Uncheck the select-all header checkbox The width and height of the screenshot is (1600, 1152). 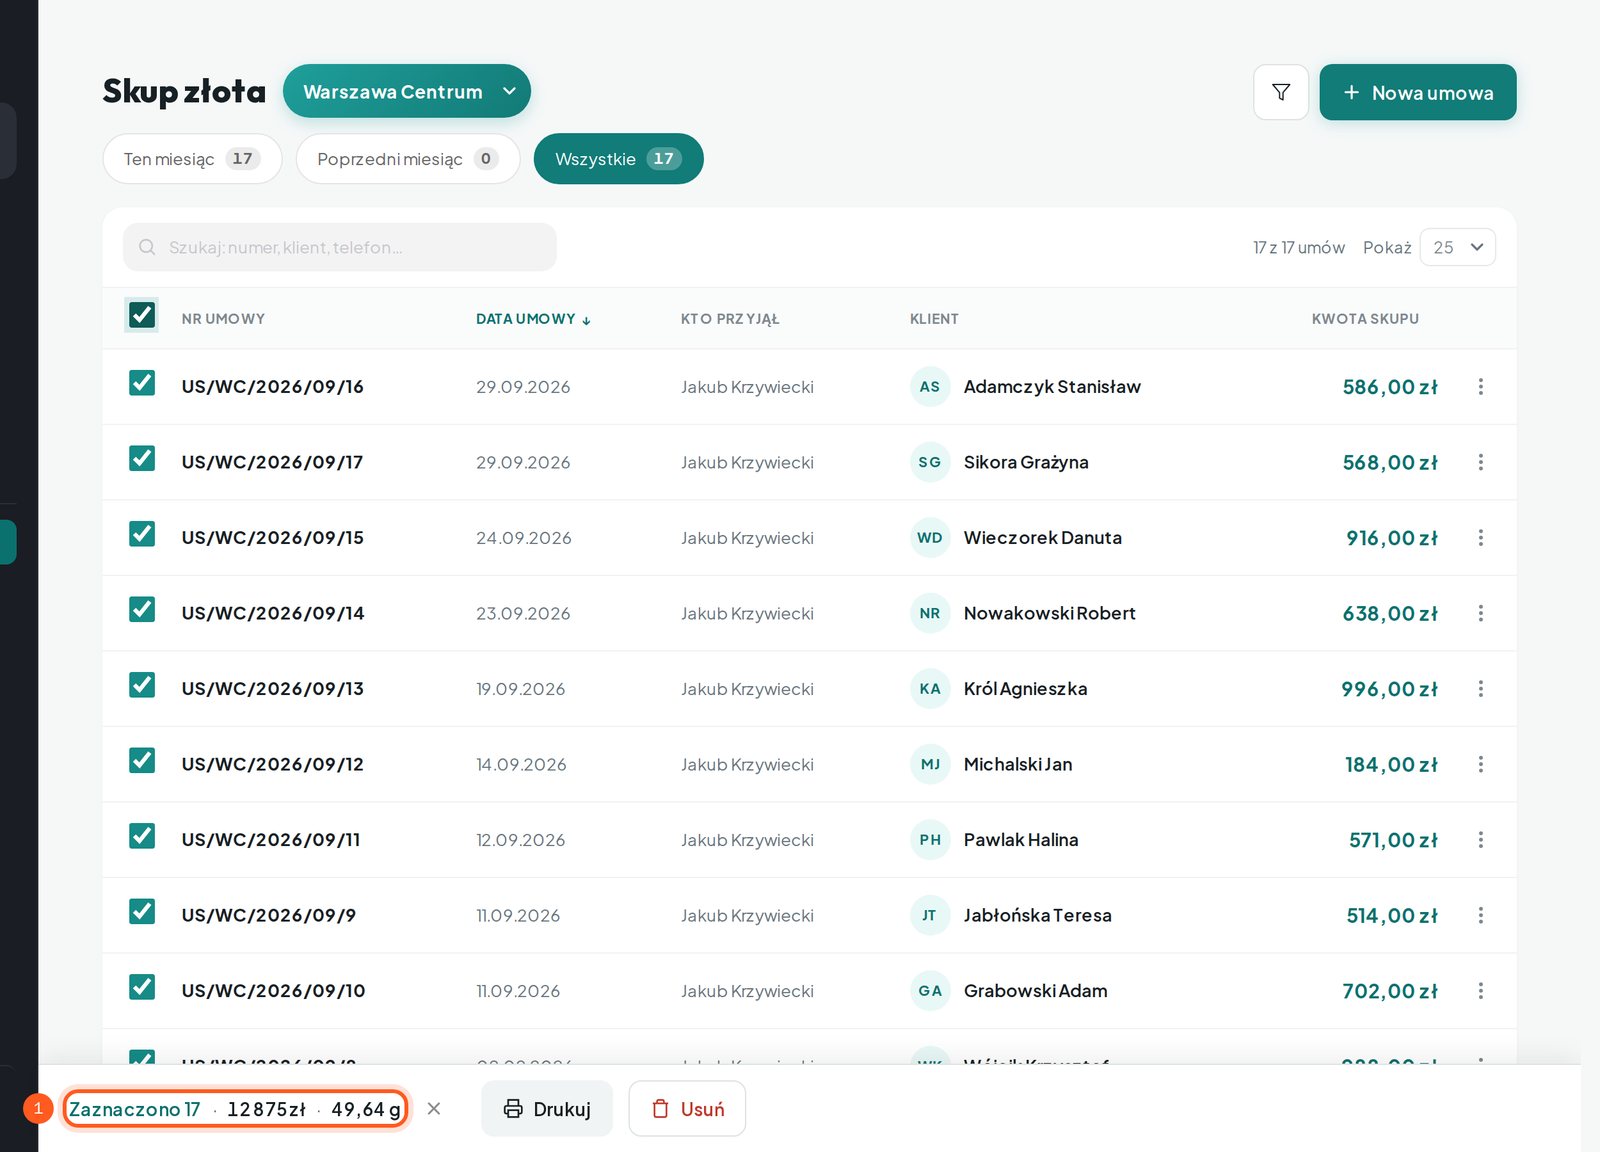(142, 315)
